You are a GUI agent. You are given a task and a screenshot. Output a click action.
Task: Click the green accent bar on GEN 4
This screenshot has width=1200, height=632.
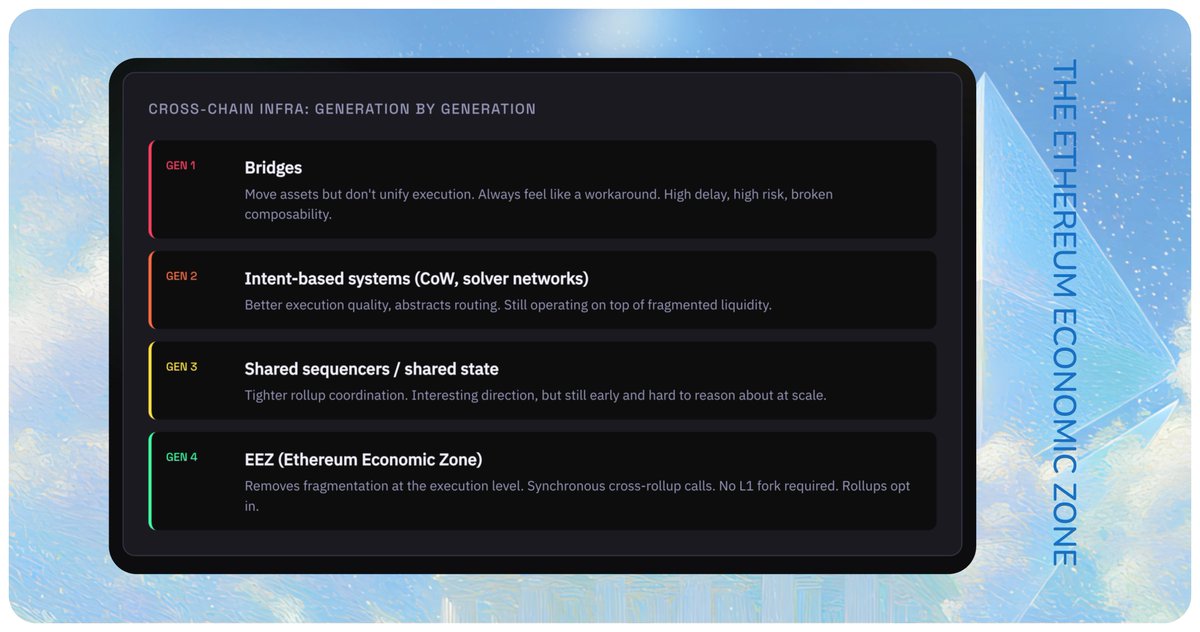pos(152,480)
